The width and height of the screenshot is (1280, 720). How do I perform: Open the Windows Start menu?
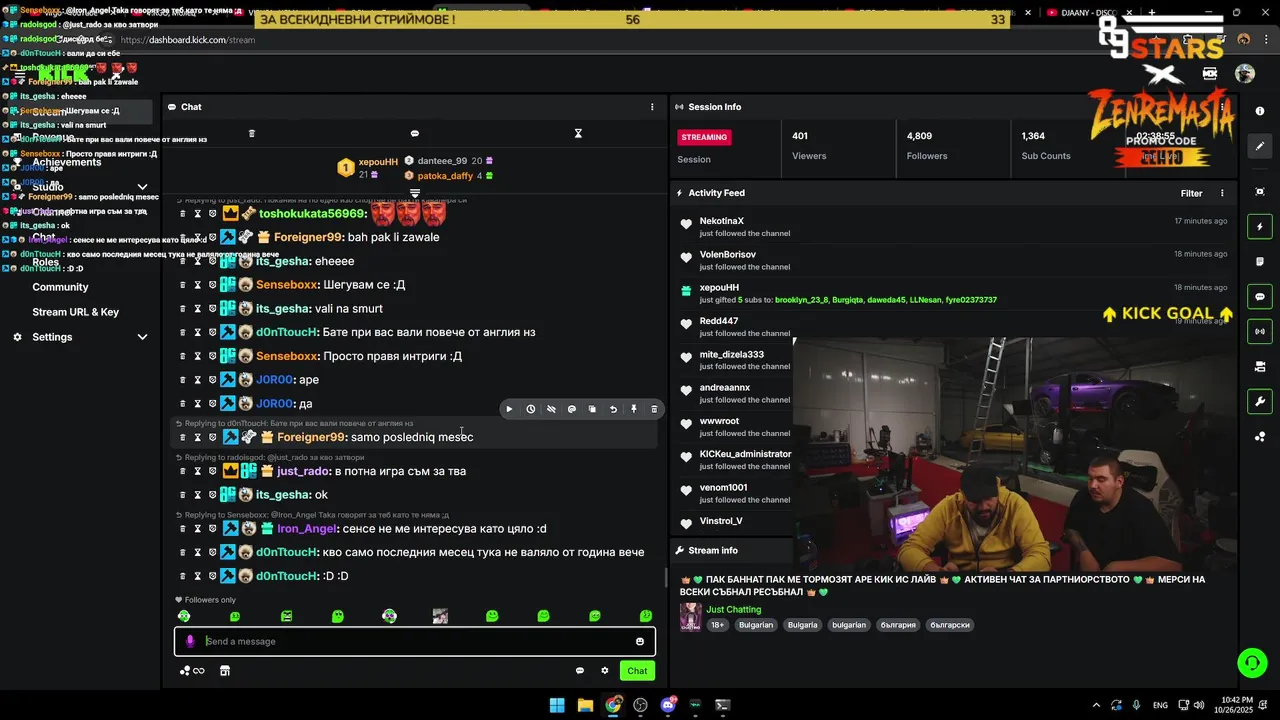(557, 705)
